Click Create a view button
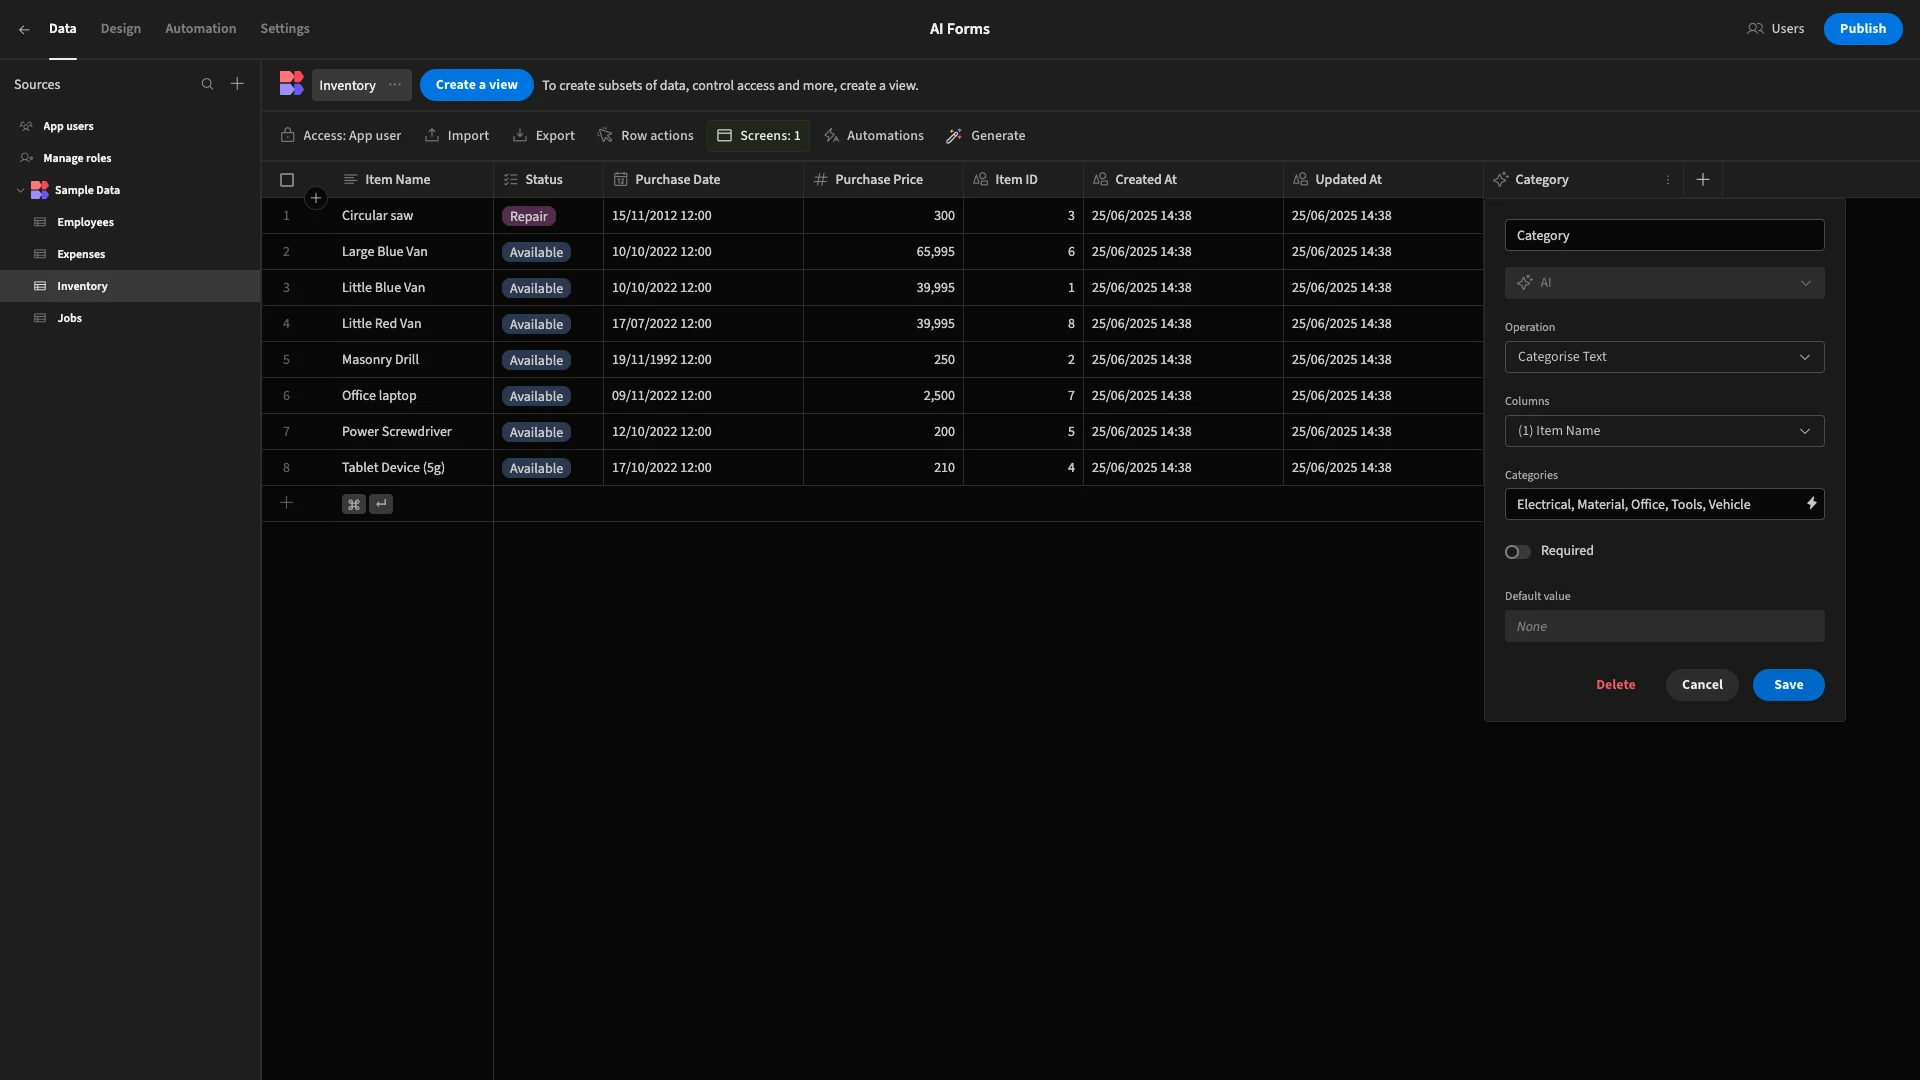 tap(476, 85)
